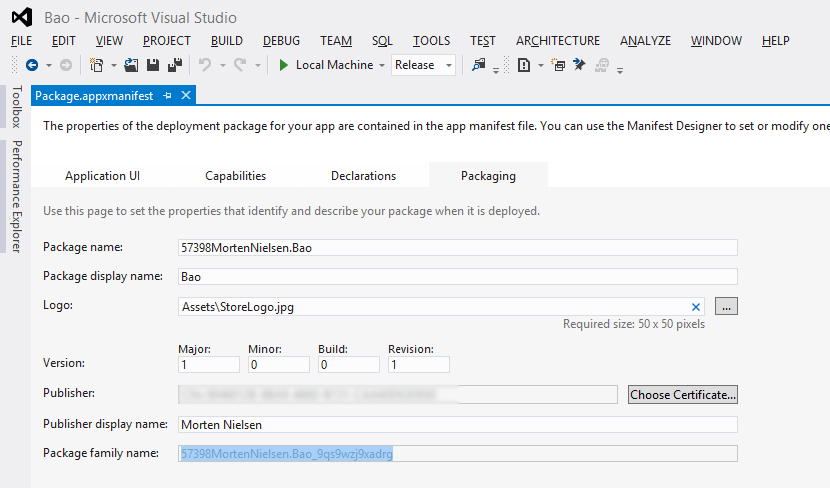
Task: Click the Find in Files toolbar icon
Action: click(479, 65)
